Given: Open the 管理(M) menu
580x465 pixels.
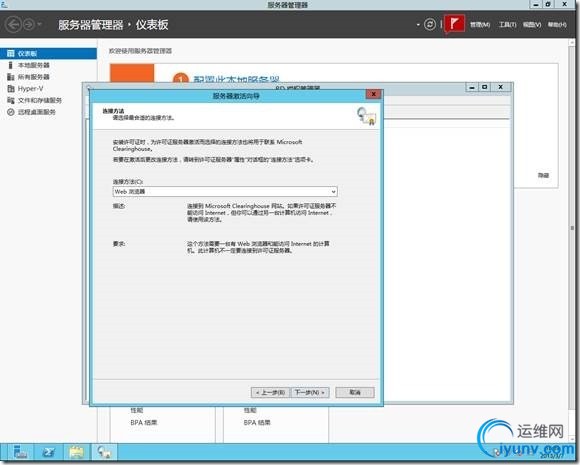Looking at the screenshot, I should pos(480,25).
